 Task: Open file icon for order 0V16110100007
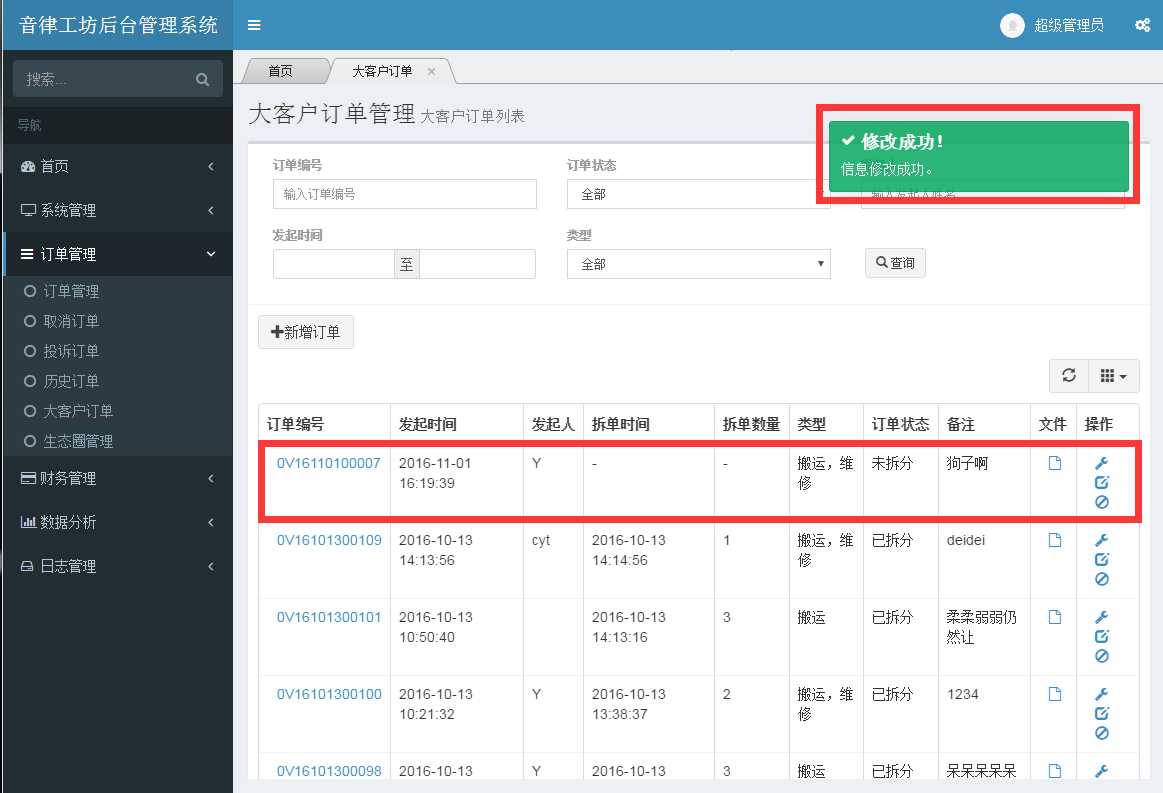[x=1054, y=463]
